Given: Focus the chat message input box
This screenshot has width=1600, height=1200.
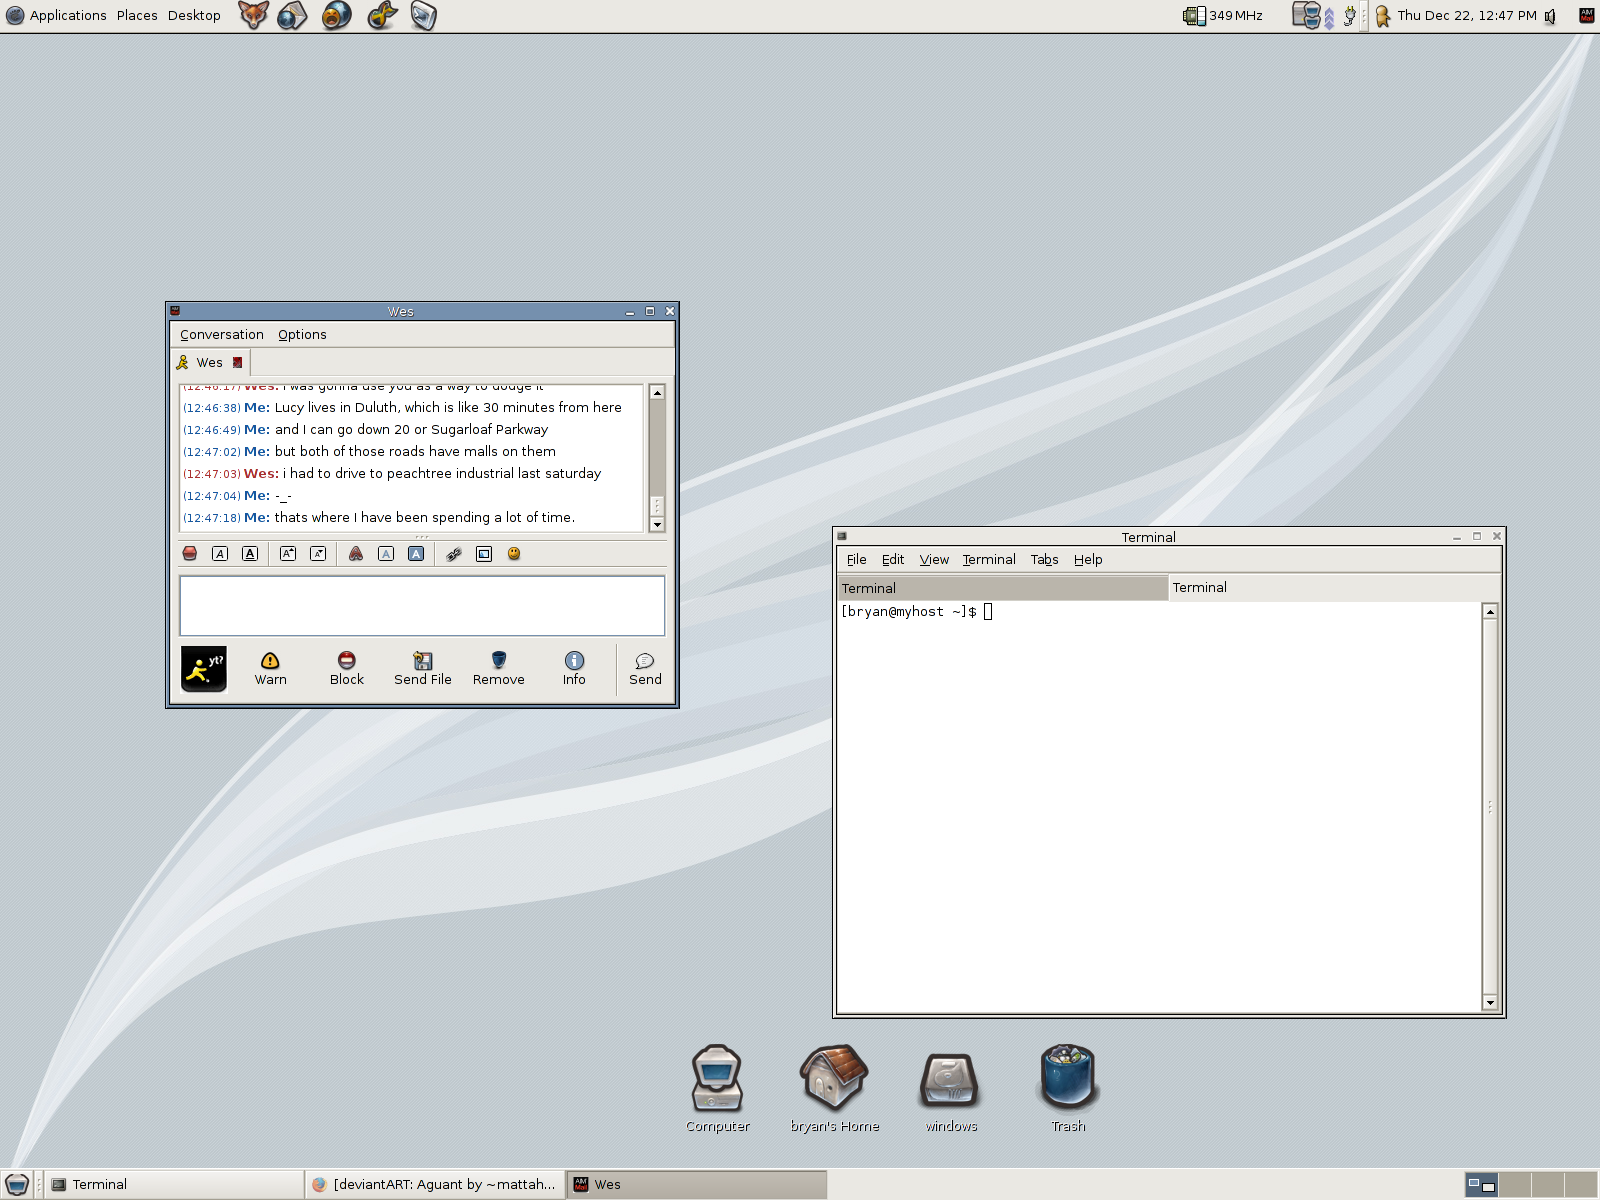Looking at the screenshot, I should (x=422, y=606).
